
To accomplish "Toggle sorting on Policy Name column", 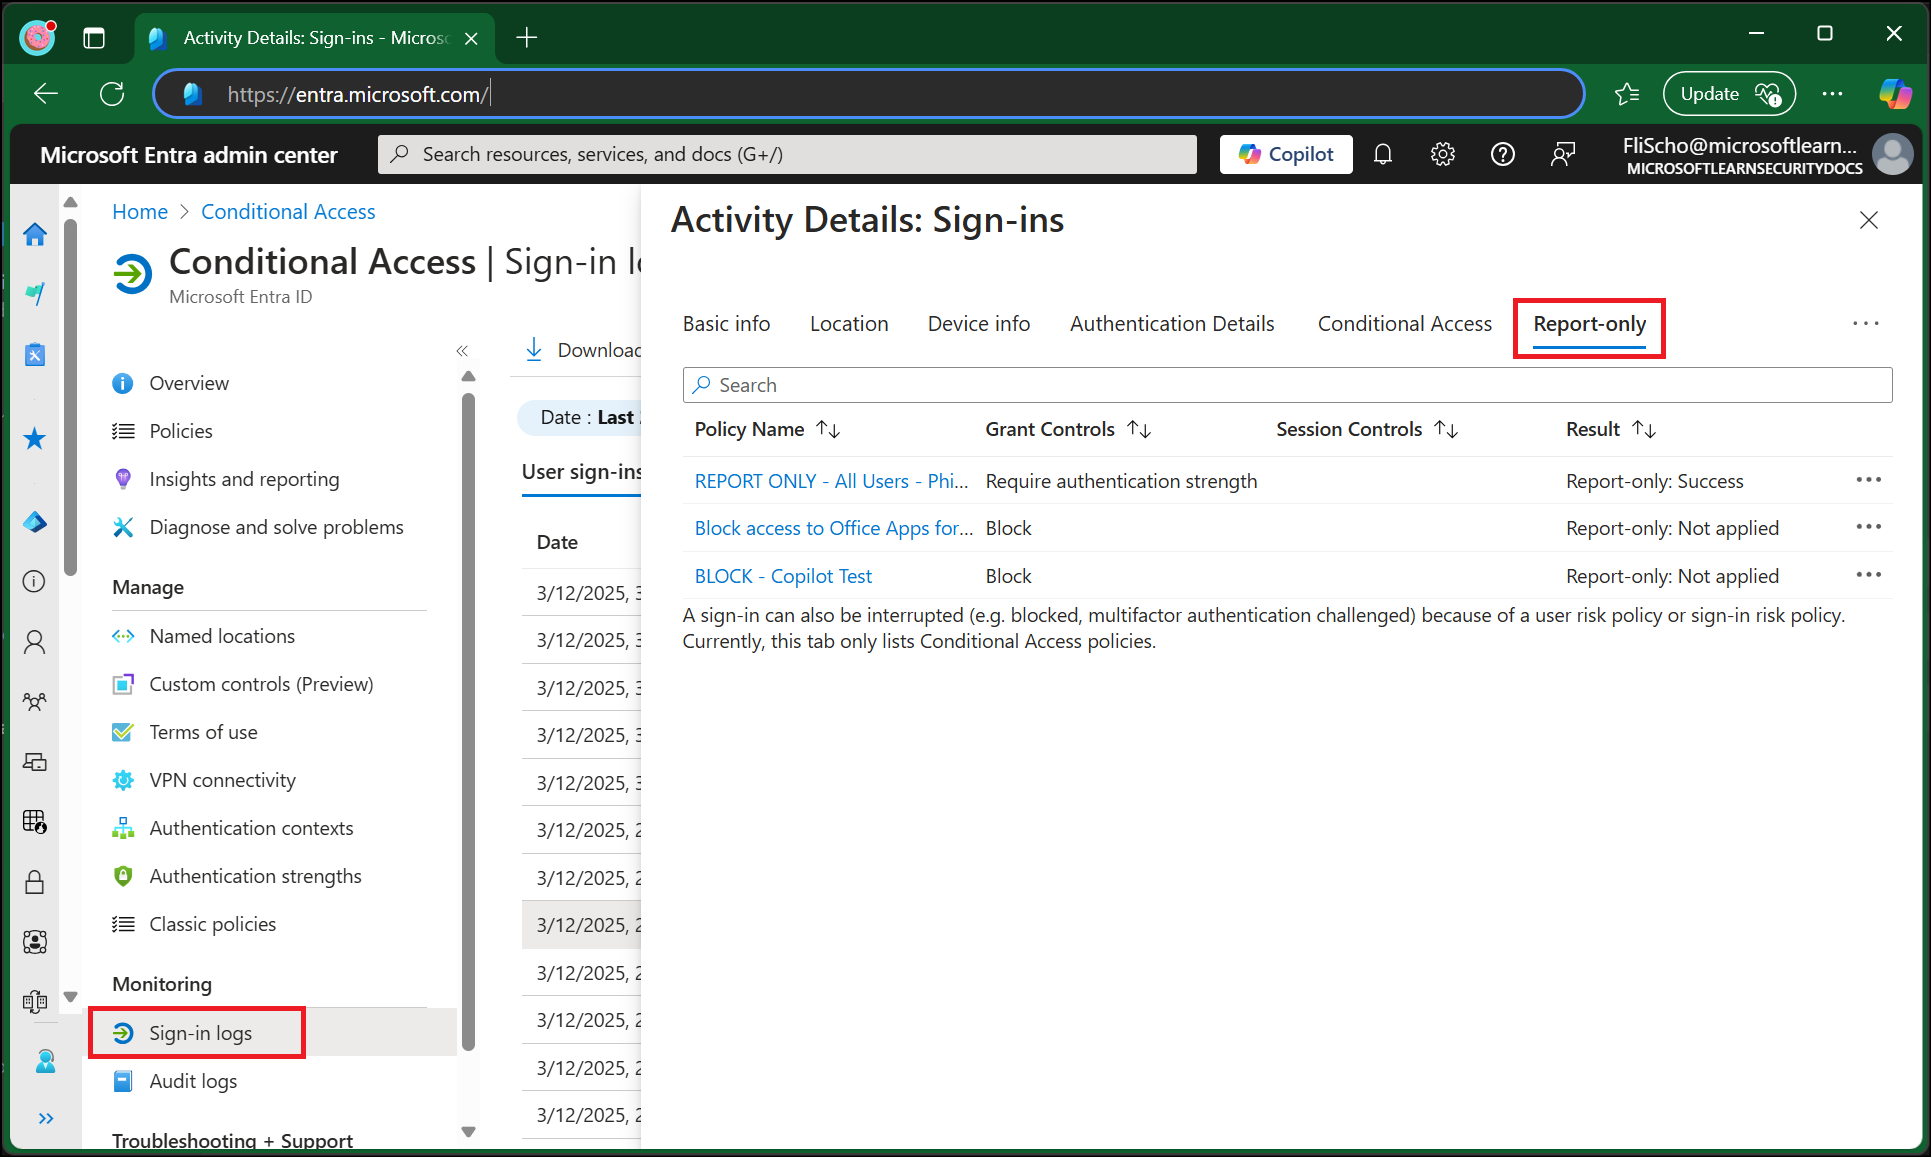I will pyautogui.click(x=829, y=428).
